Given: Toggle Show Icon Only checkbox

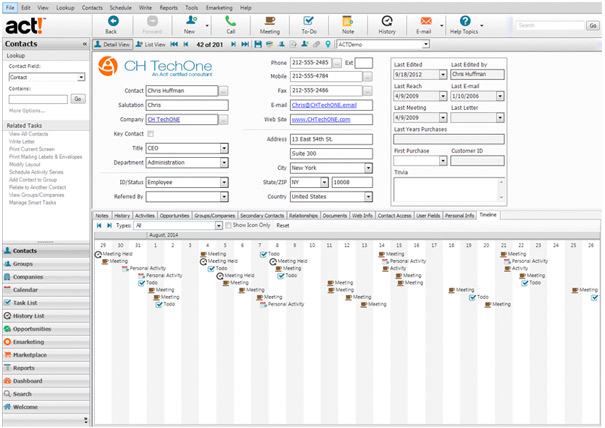Looking at the screenshot, I should (x=228, y=225).
